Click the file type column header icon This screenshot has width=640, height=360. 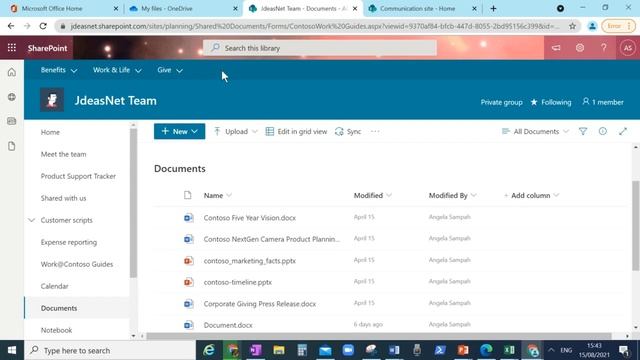(x=187, y=195)
